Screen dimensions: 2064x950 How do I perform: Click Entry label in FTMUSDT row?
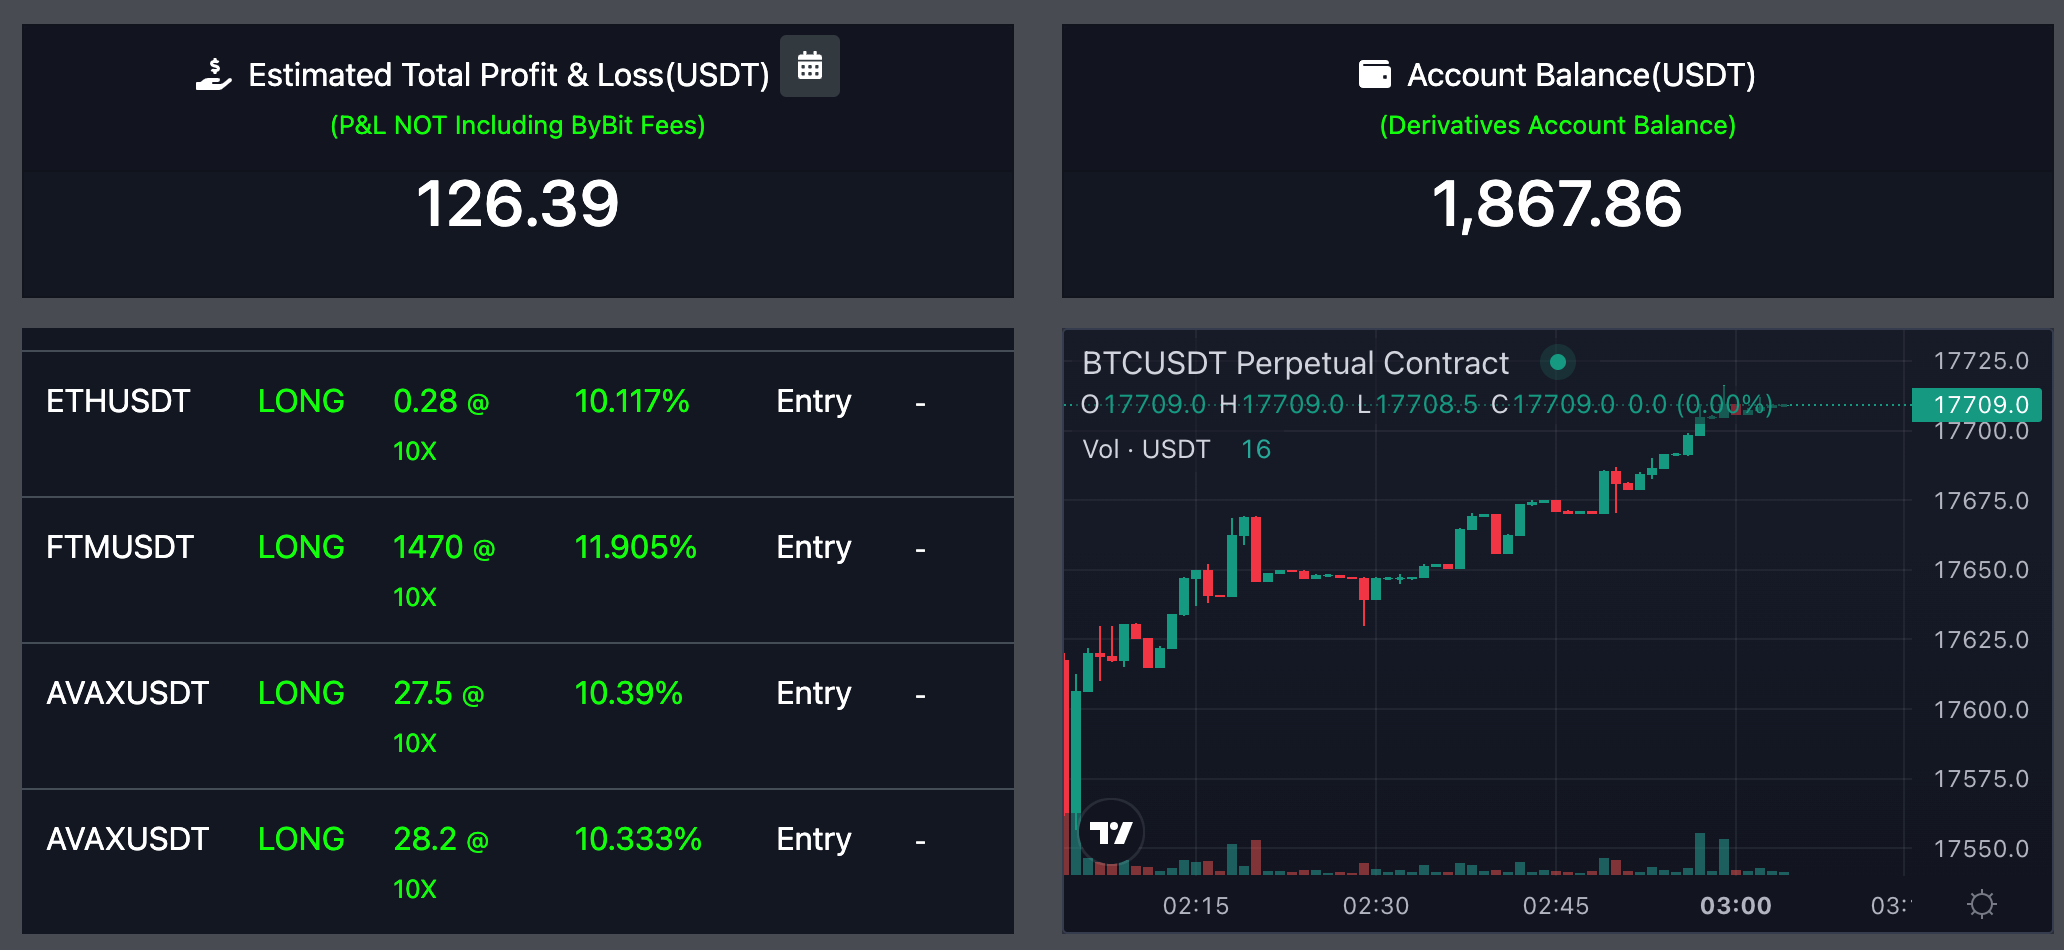(814, 548)
